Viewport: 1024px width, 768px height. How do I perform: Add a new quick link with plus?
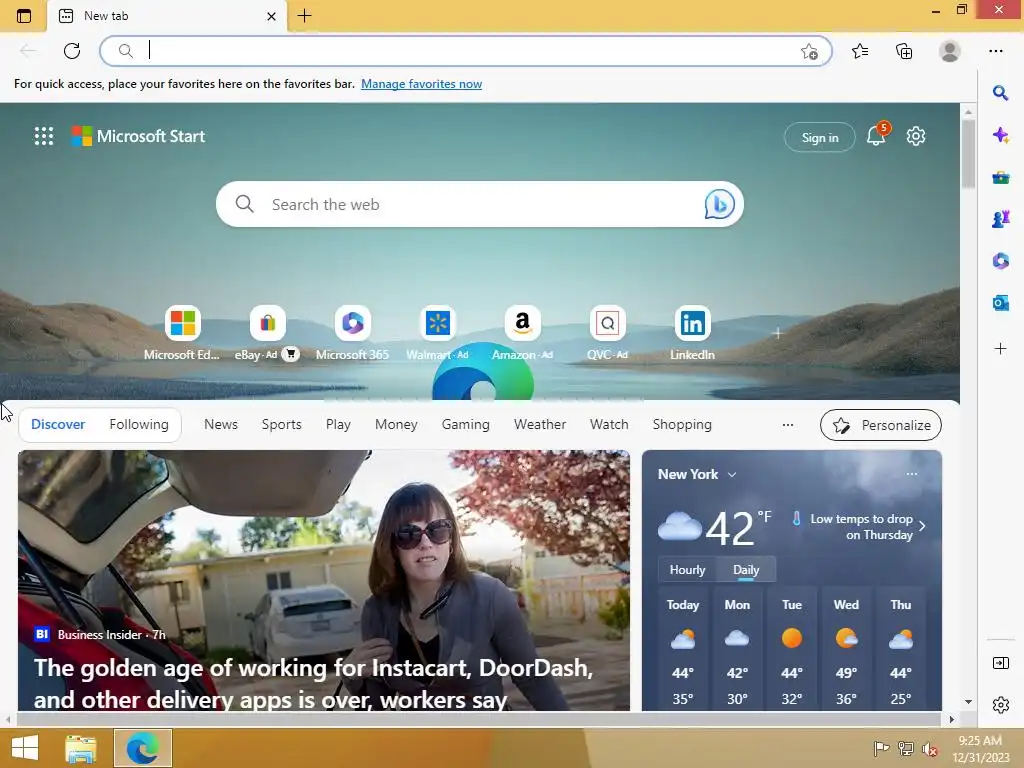click(x=777, y=334)
